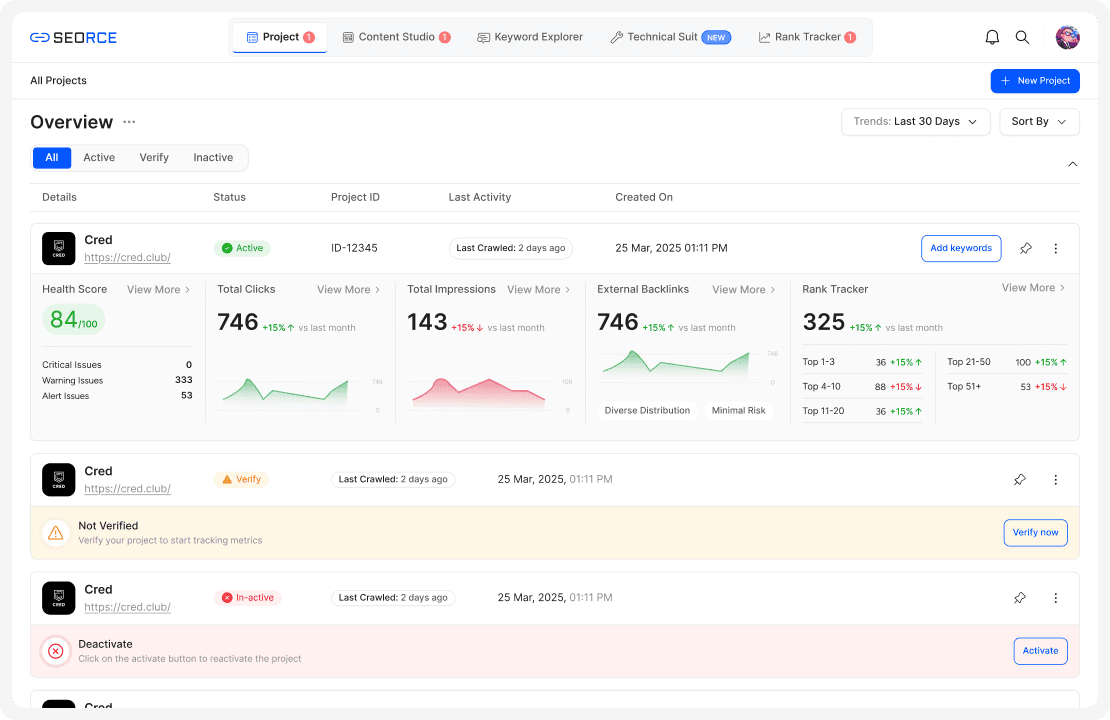
Task: Click the Verify now button
Action: click(1035, 532)
